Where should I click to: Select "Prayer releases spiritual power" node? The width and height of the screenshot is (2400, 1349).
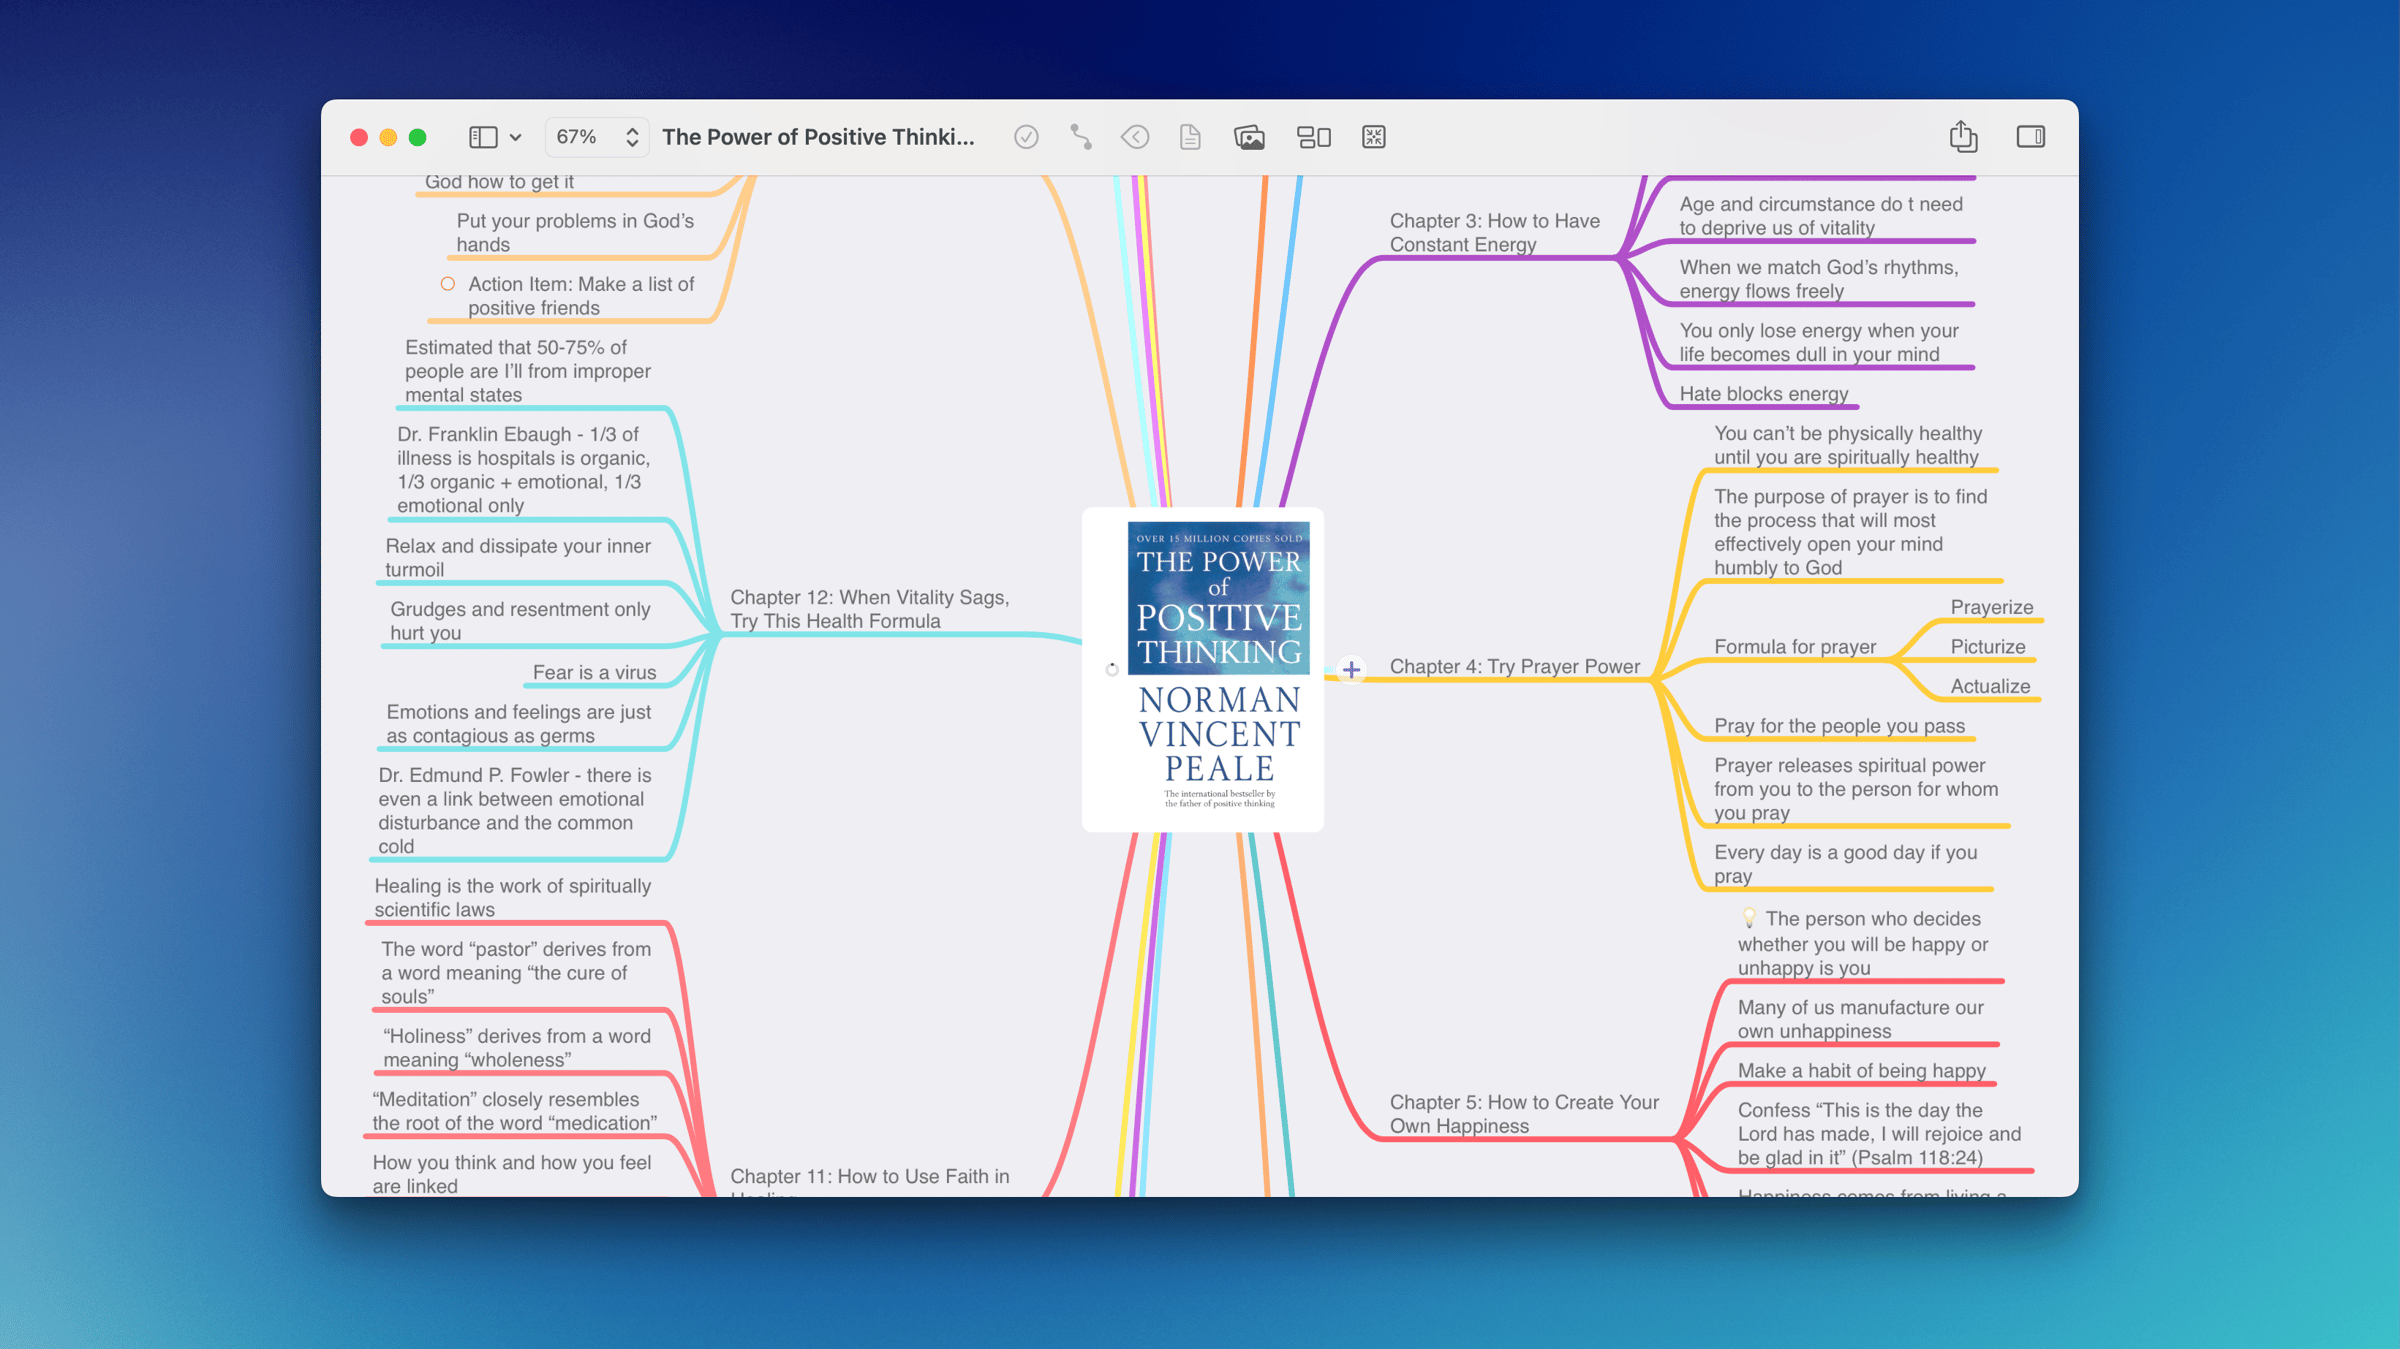(1856, 789)
